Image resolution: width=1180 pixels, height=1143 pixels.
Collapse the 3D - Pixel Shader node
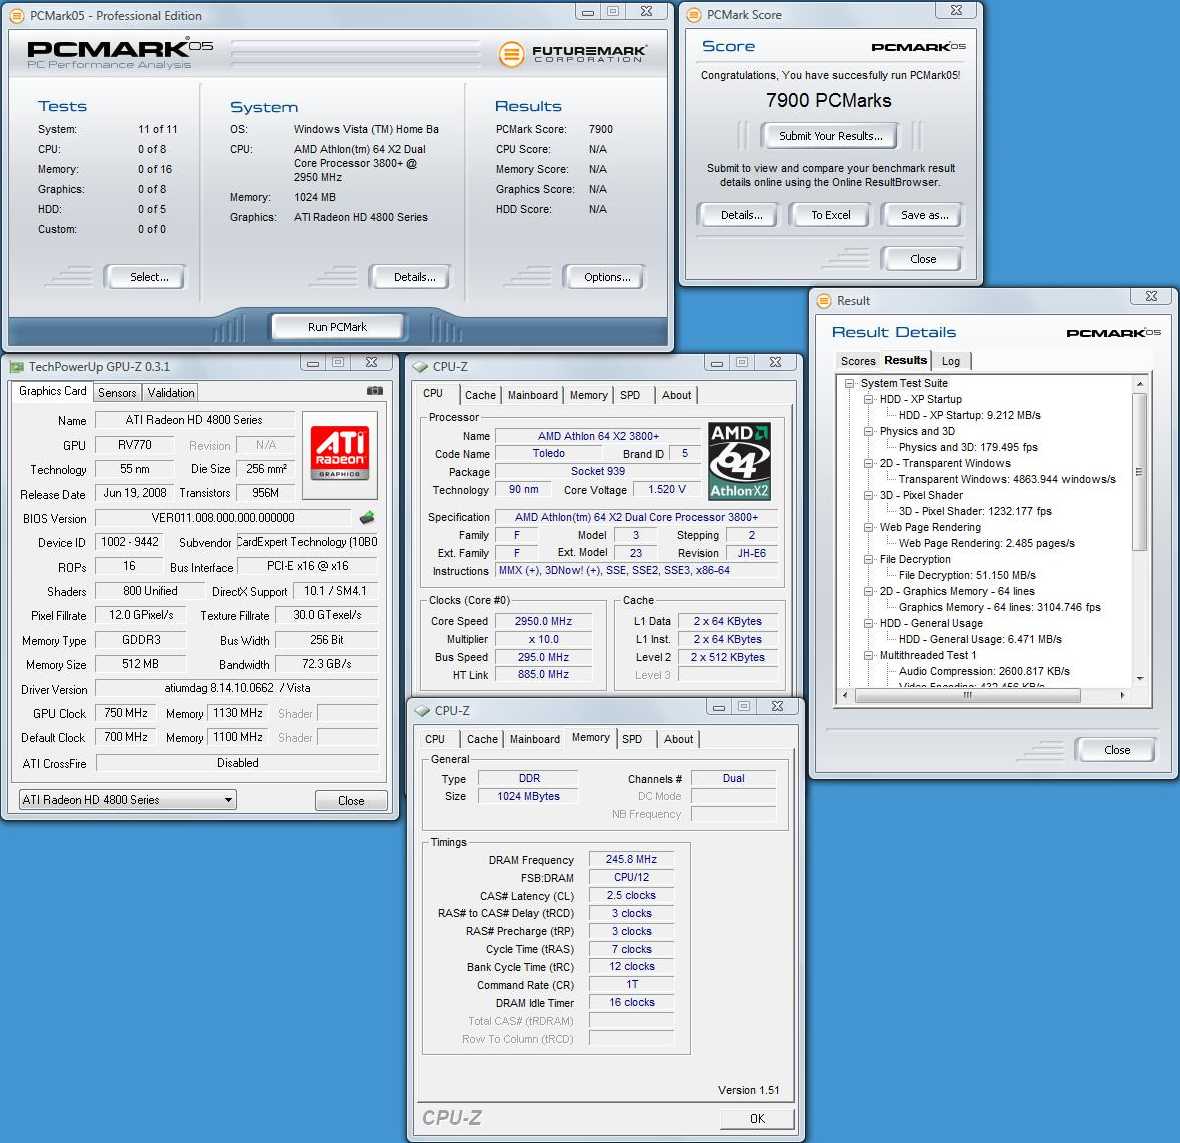point(868,495)
